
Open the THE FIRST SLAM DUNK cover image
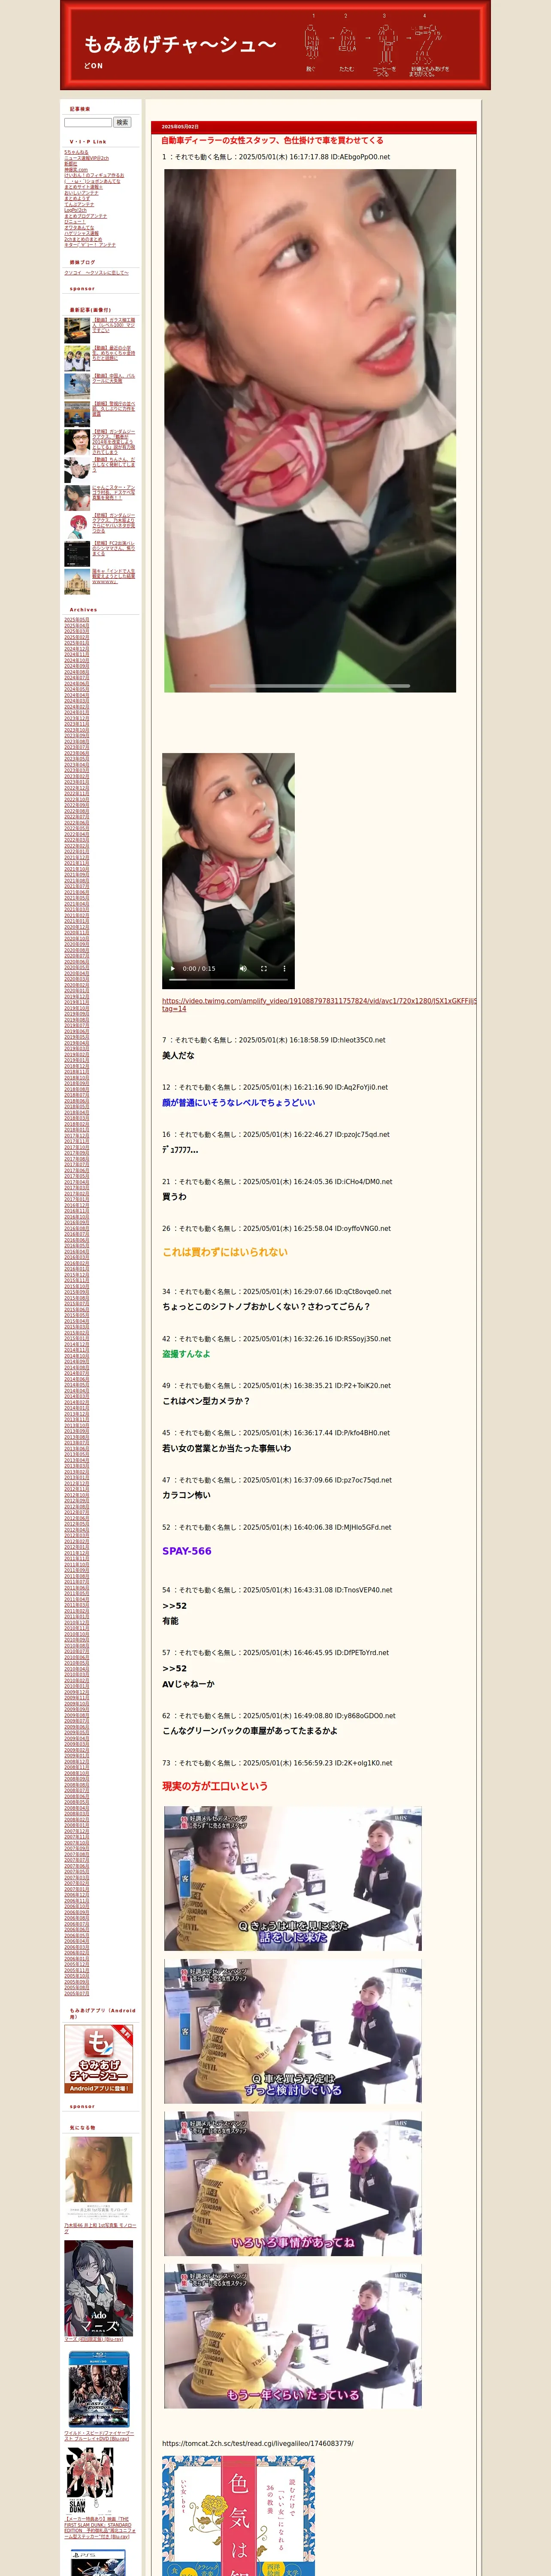coord(90,2481)
